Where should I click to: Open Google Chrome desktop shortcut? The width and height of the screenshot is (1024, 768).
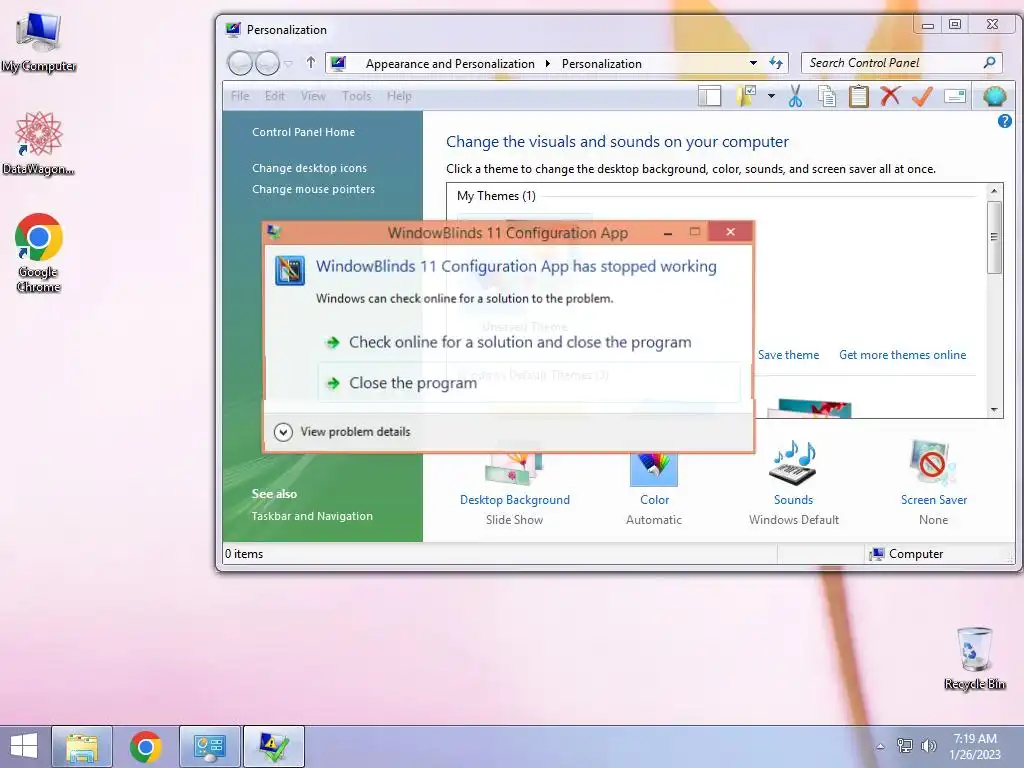tap(39, 253)
